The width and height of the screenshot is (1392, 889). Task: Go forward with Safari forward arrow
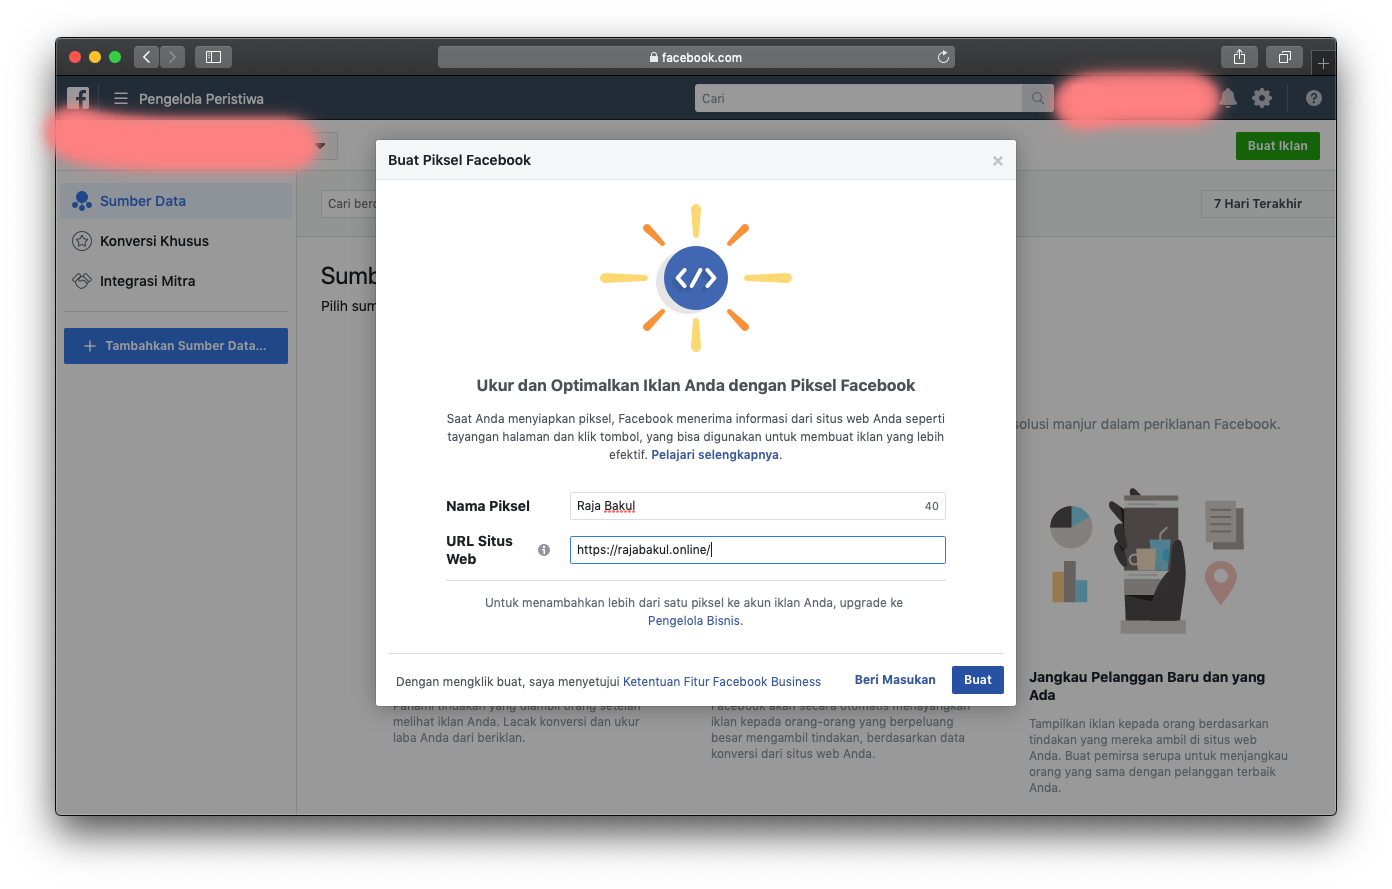[x=172, y=57]
